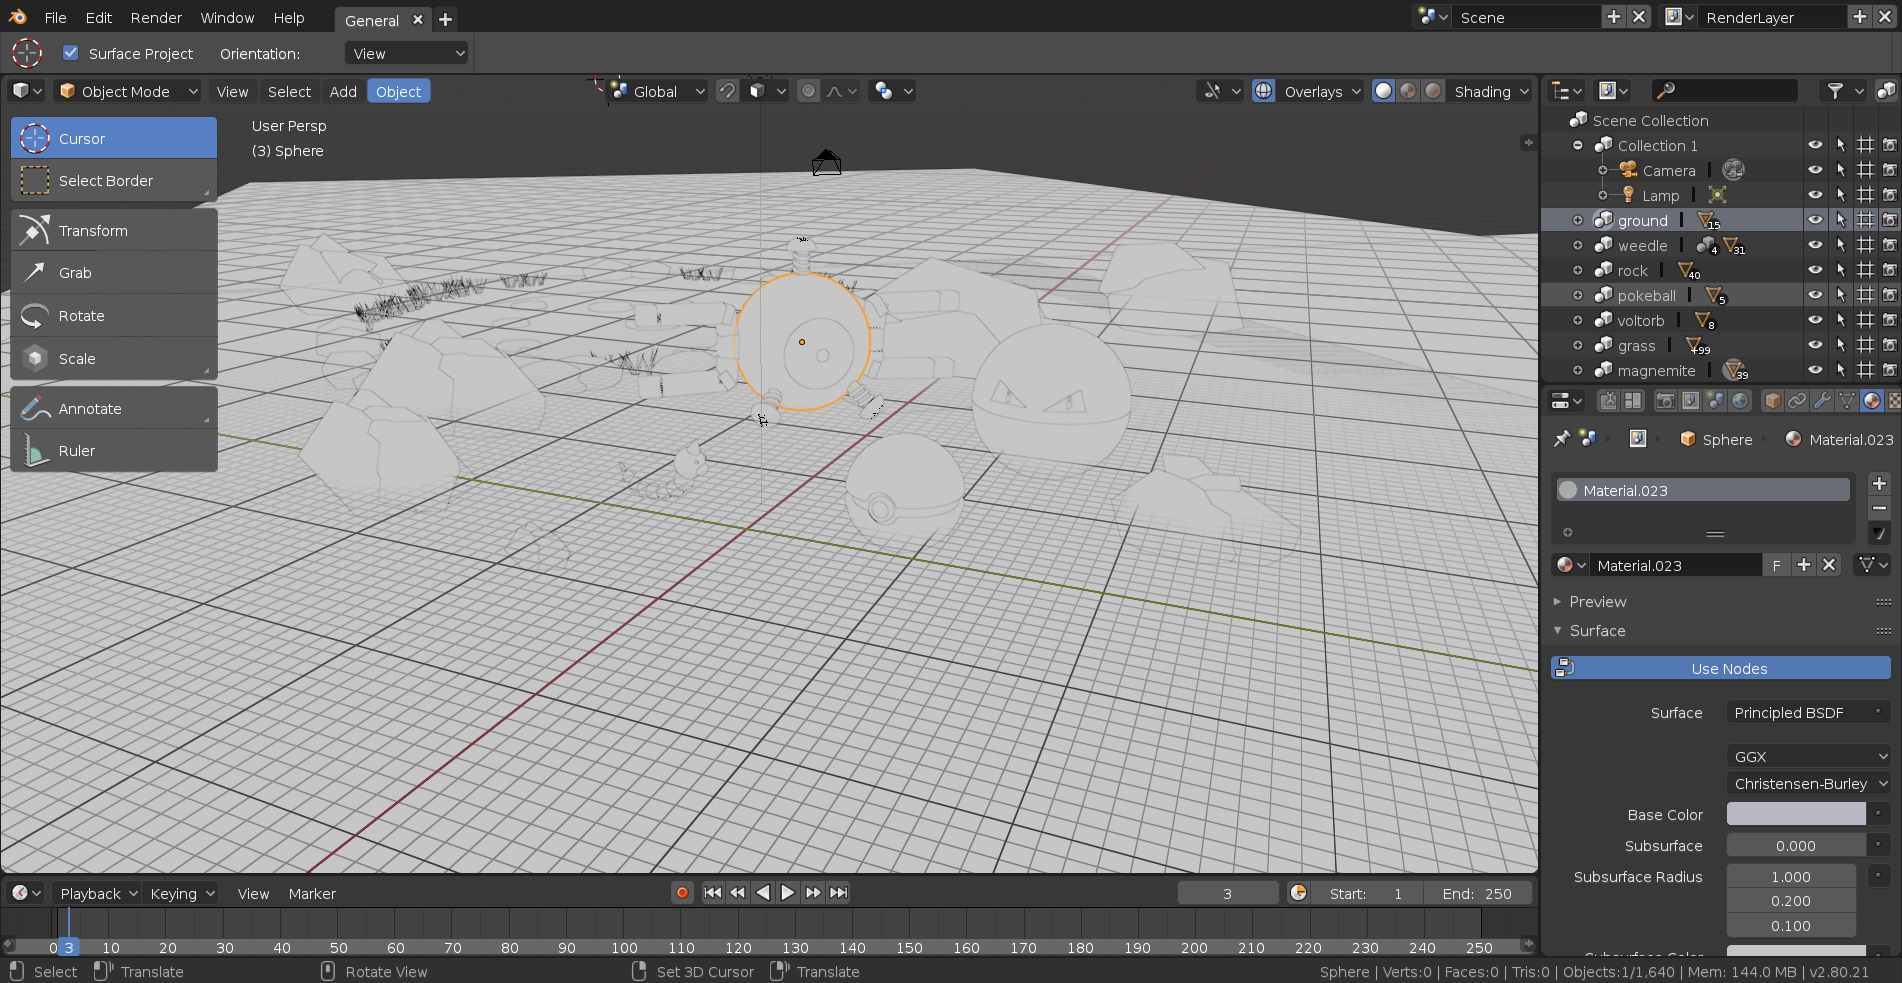1902x983 pixels.
Task: Add a new material slot
Action: pos(1879,484)
